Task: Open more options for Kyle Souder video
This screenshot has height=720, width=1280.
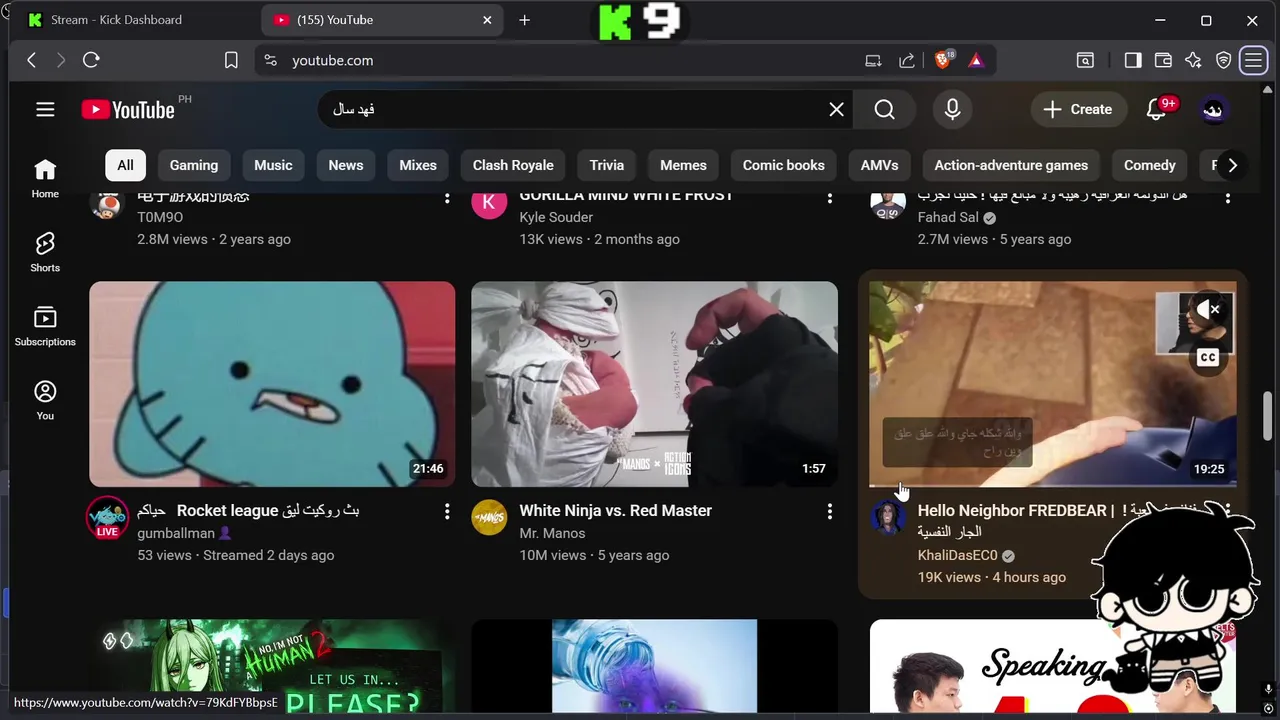Action: (x=829, y=199)
